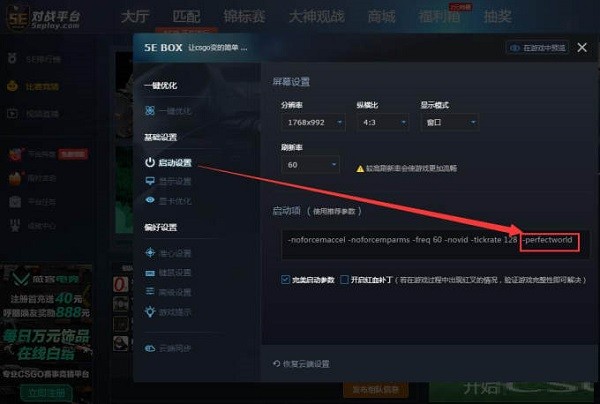Screen dimensions: 600x404
Task: Expand the 4:3 aspect ratio dropdown
Action: pyautogui.click(x=382, y=122)
